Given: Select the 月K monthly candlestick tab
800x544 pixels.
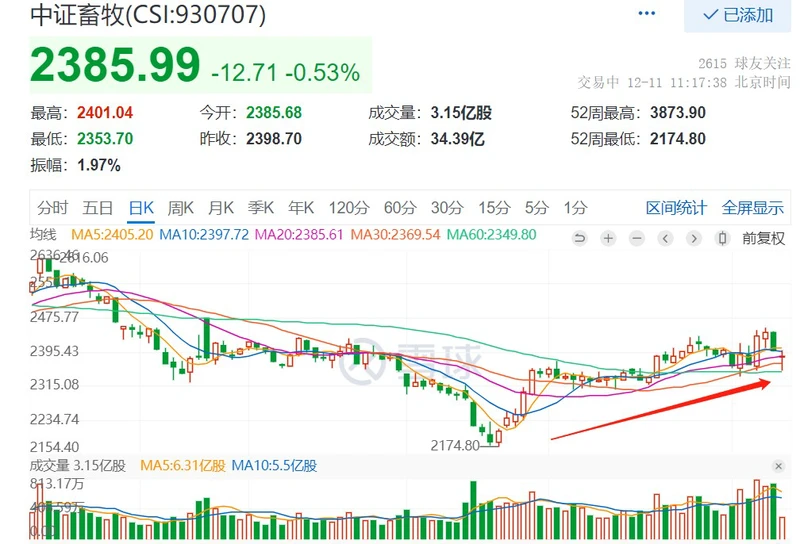Looking at the screenshot, I should pos(221,208).
